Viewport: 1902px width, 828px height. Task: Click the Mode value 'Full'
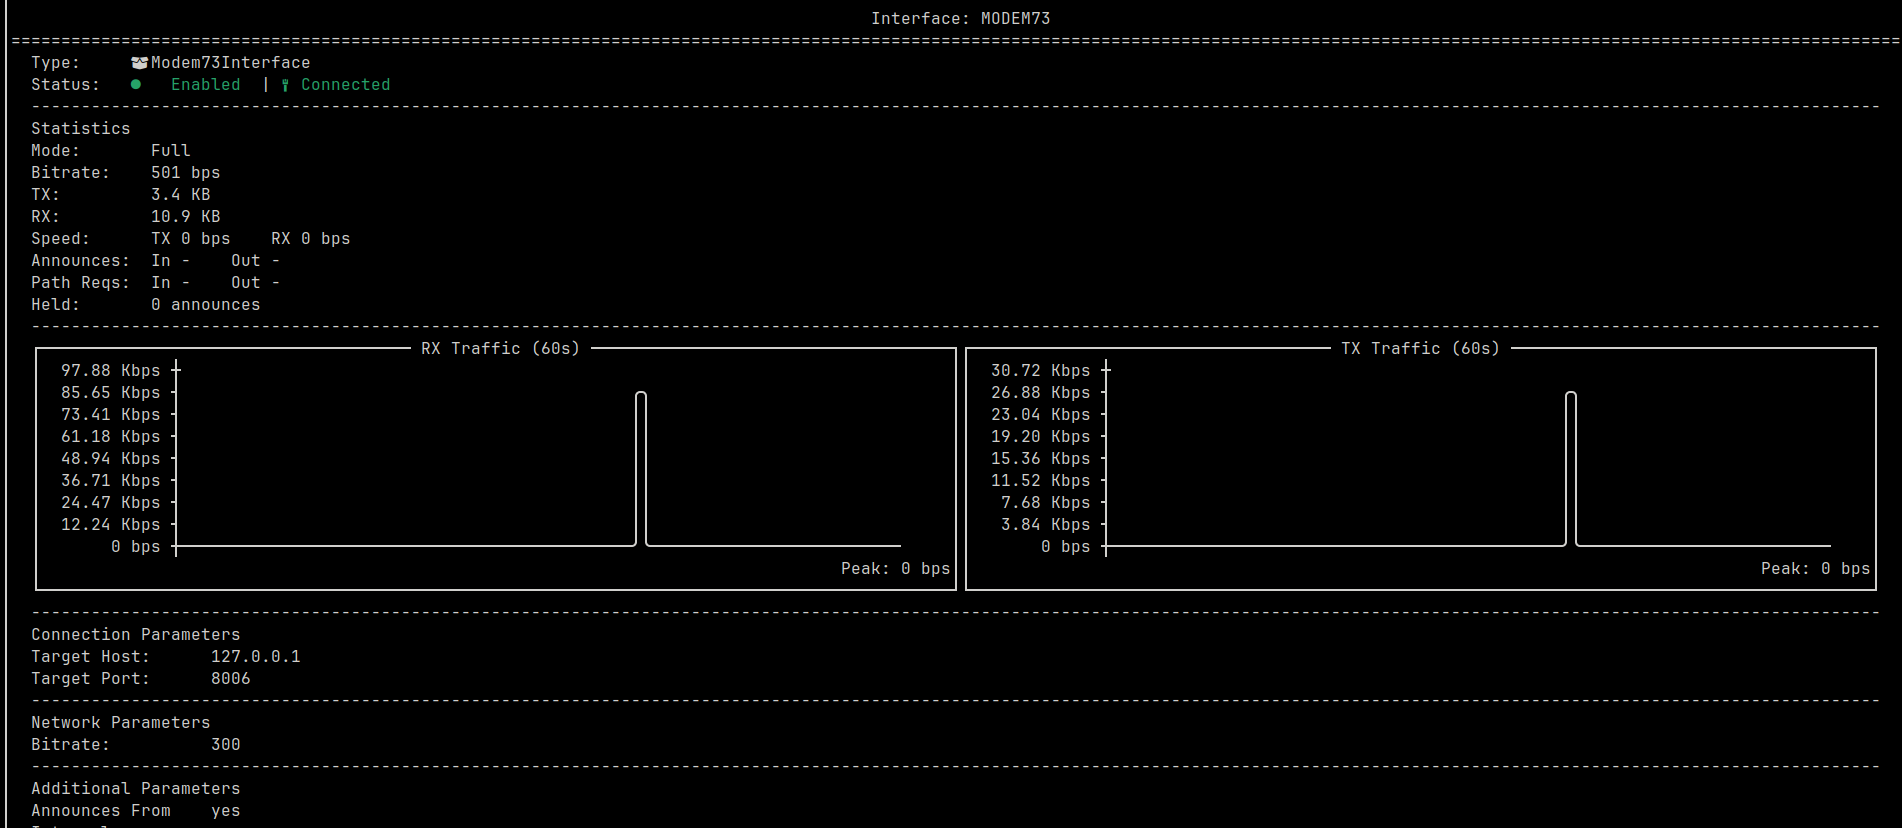171,151
